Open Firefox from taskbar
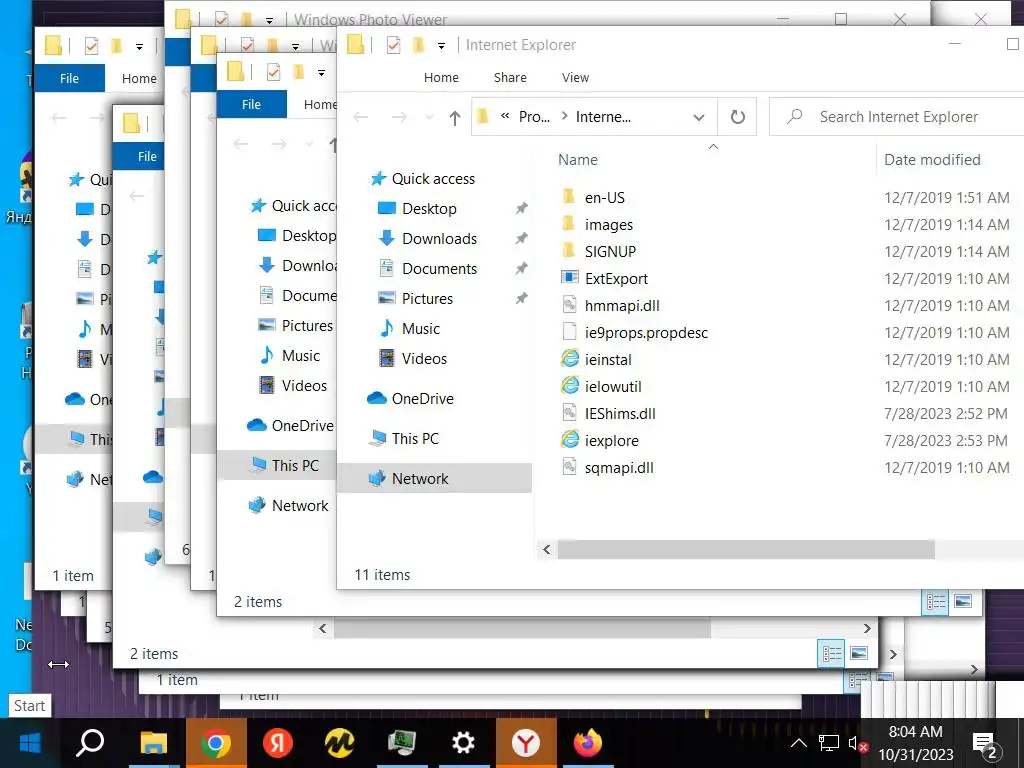Image resolution: width=1024 pixels, height=768 pixels. coord(587,743)
